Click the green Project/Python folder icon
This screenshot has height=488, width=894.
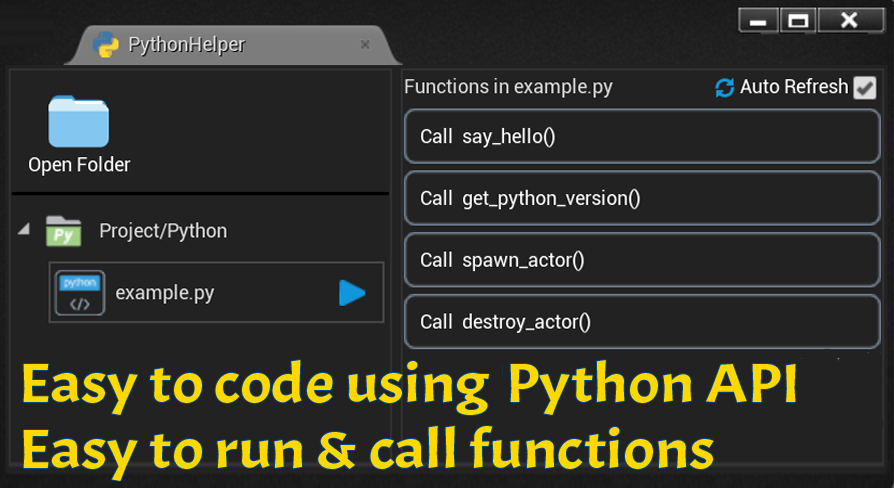[x=63, y=231]
